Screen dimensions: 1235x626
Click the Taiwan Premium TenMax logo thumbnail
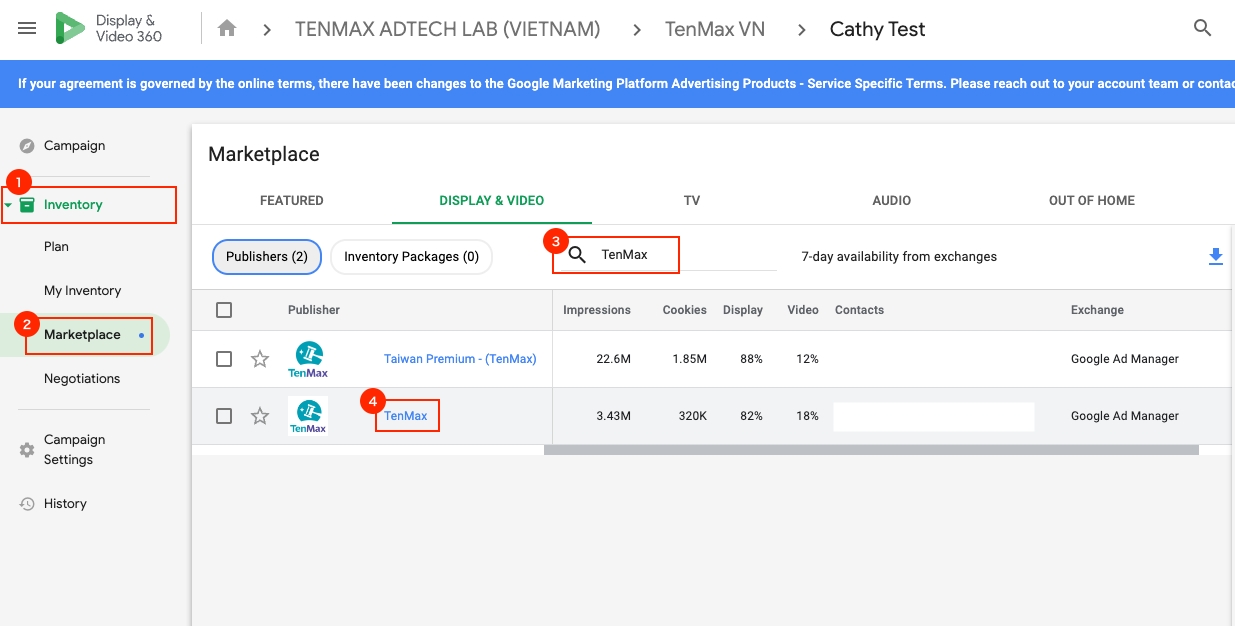point(308,359)
